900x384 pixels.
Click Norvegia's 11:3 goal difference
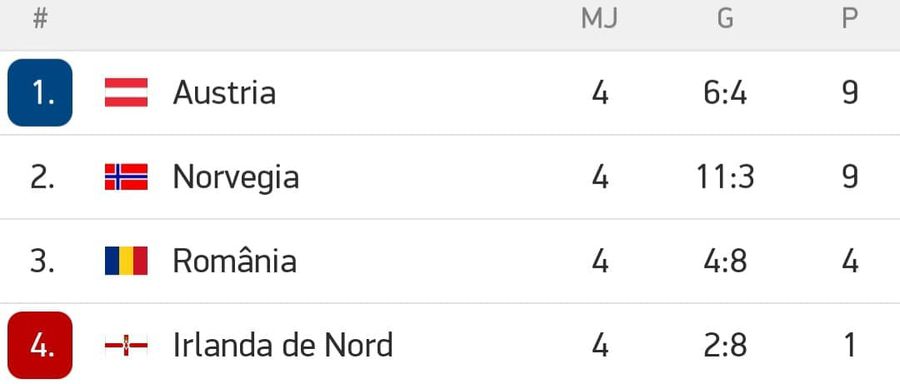coord(726,177)
